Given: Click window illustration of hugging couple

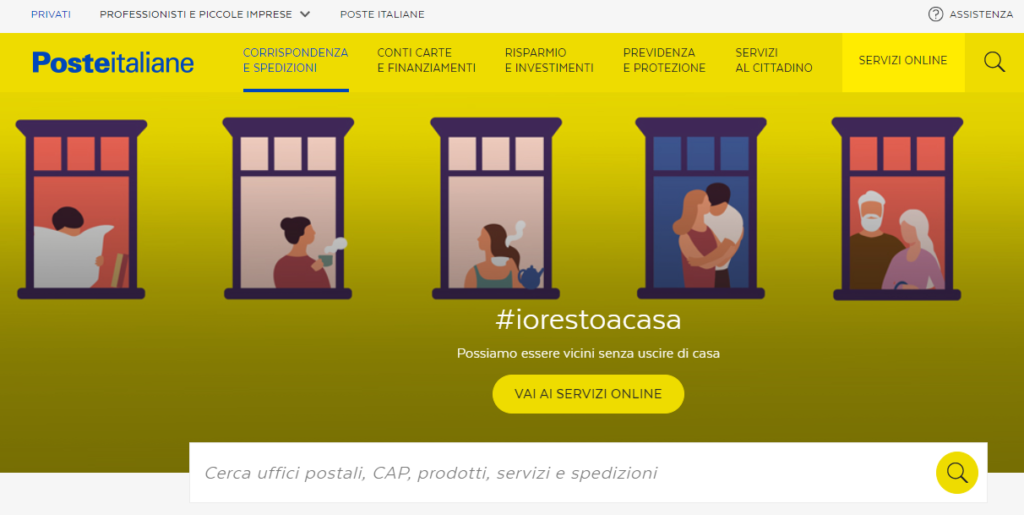Looking at the screenshot, I should 701,208.
